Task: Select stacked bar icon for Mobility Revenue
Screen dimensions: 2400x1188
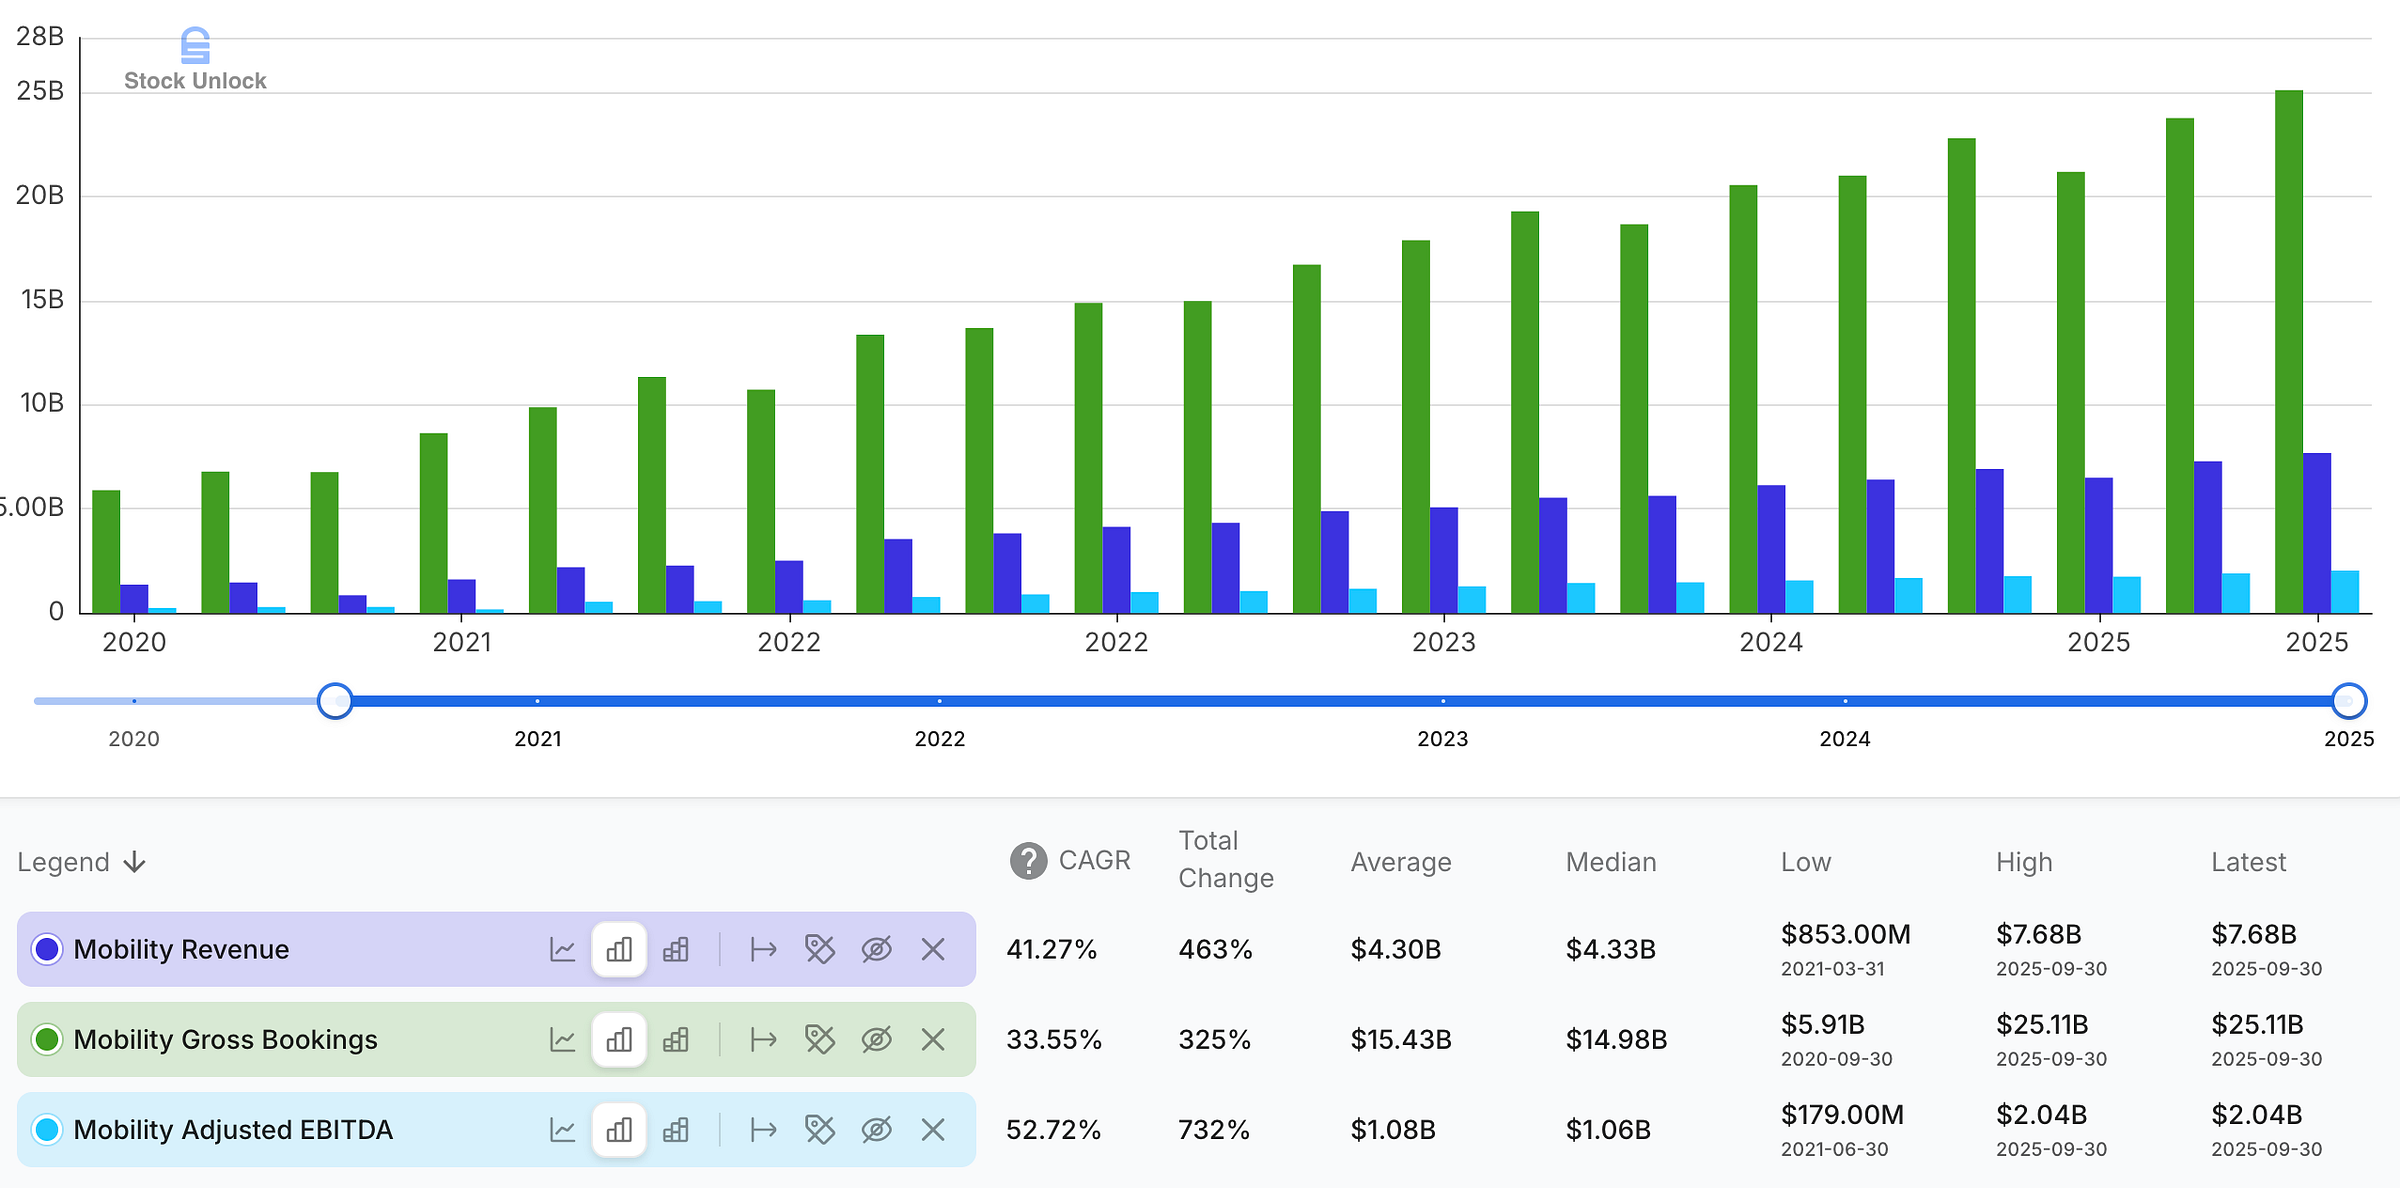Action: pos(676,949)
